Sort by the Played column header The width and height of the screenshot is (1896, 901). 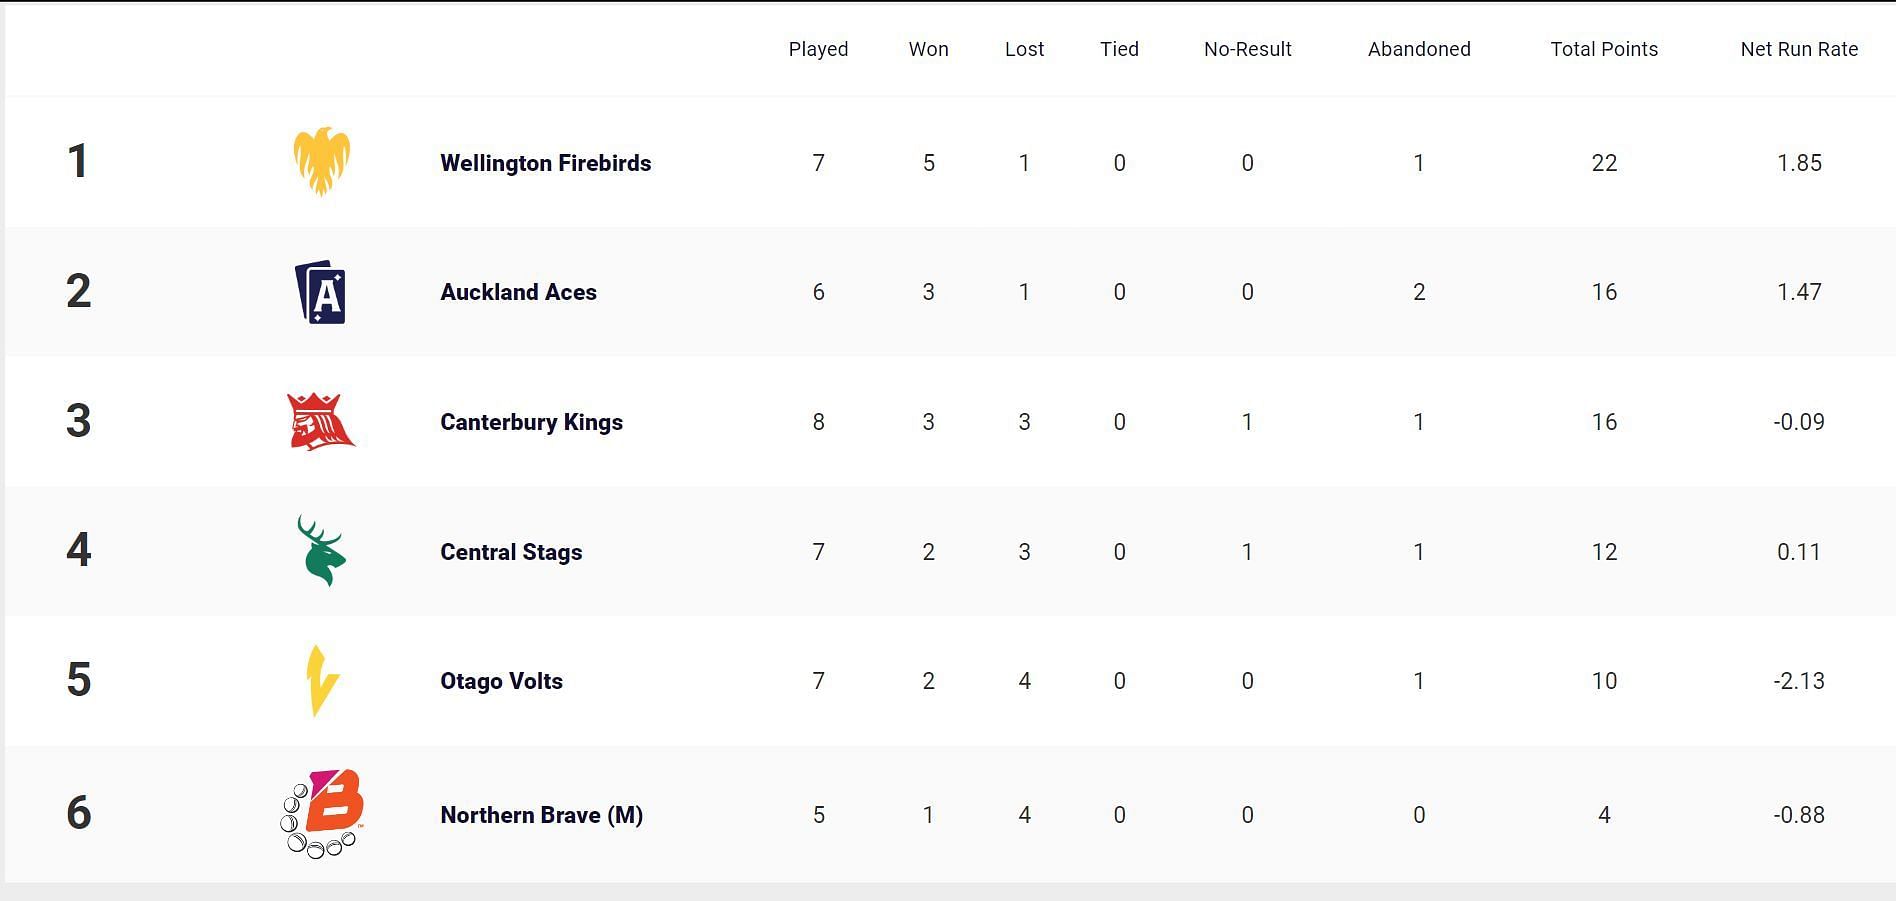pos(818,49)
